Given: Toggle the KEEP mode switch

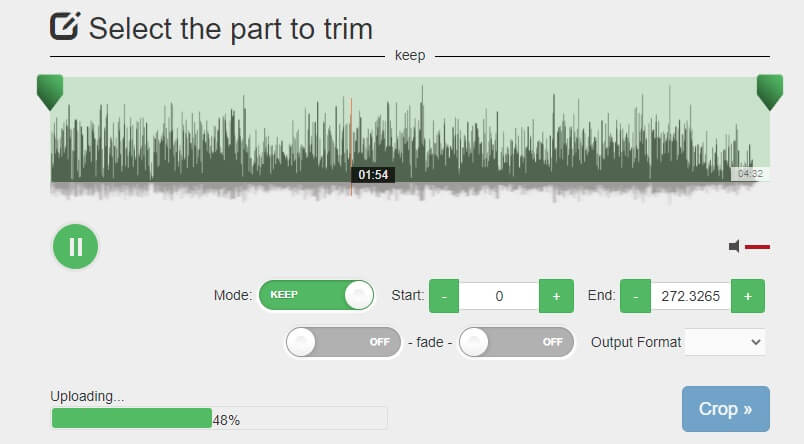Looking at the screenshot, I should coord(316,295).
